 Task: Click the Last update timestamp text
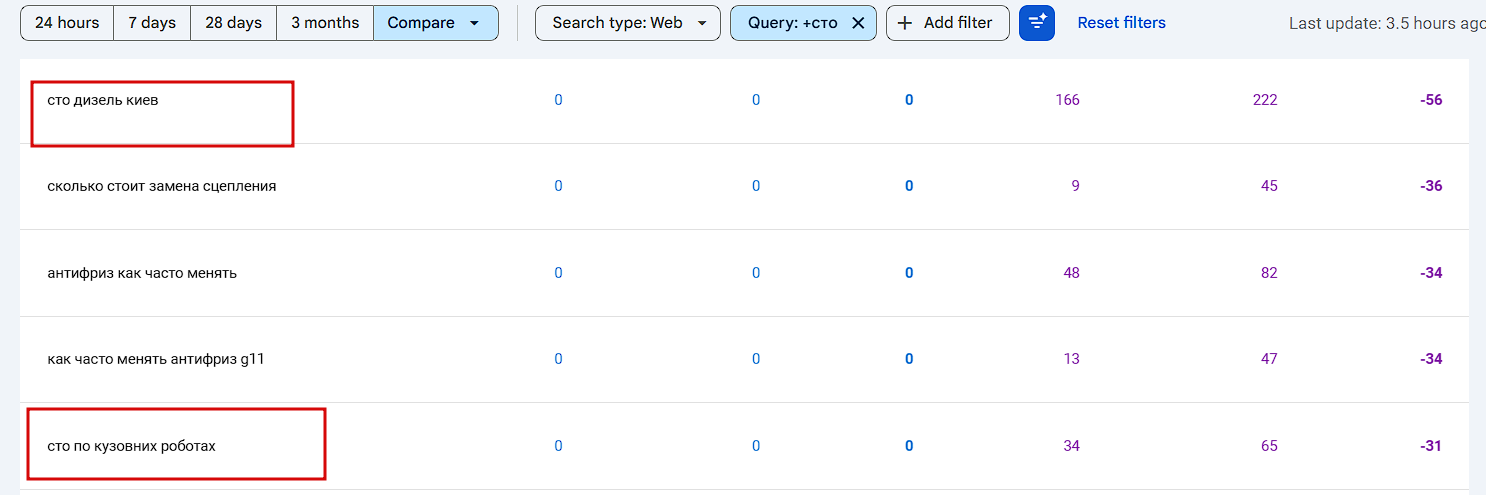pyautogui.click(x=1386, y=24)
